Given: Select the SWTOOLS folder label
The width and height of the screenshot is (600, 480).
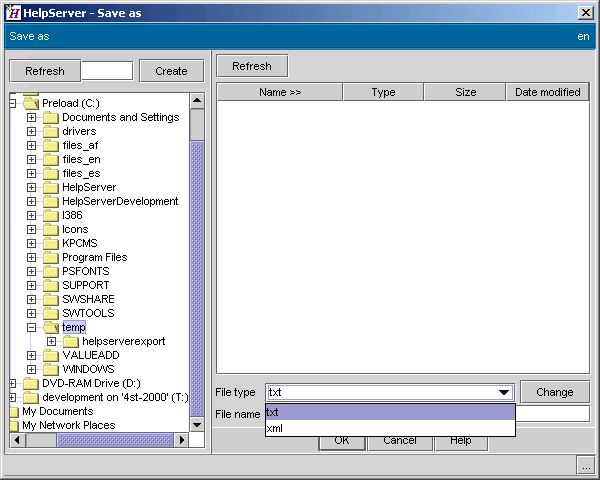Looking at the screenshot, I should [x=88, y=313].
